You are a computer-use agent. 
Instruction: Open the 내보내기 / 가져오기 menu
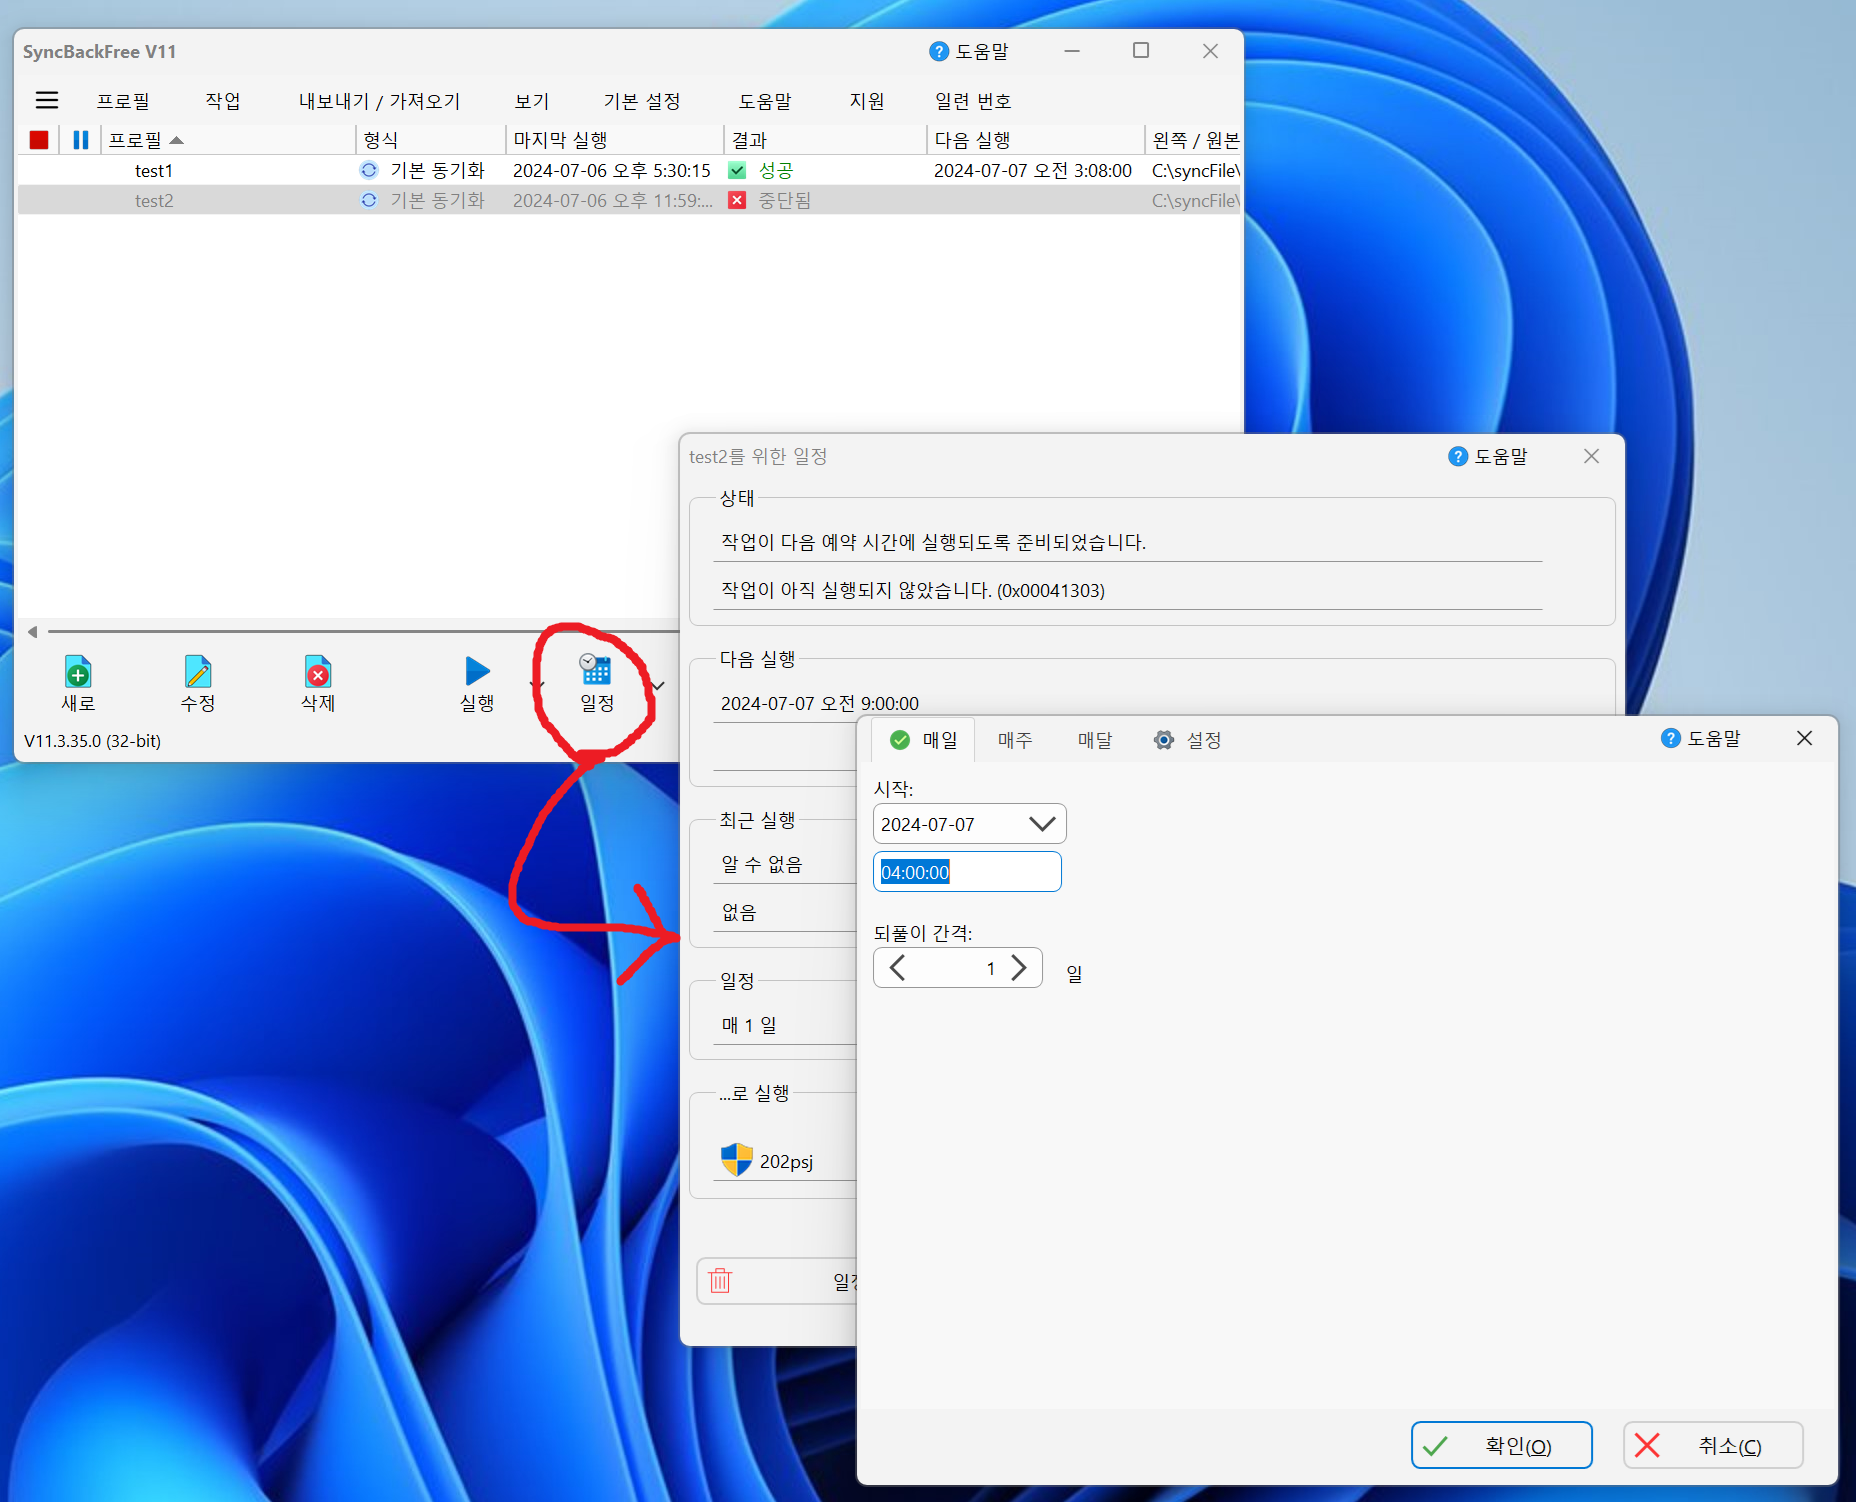tap(380, 101)
